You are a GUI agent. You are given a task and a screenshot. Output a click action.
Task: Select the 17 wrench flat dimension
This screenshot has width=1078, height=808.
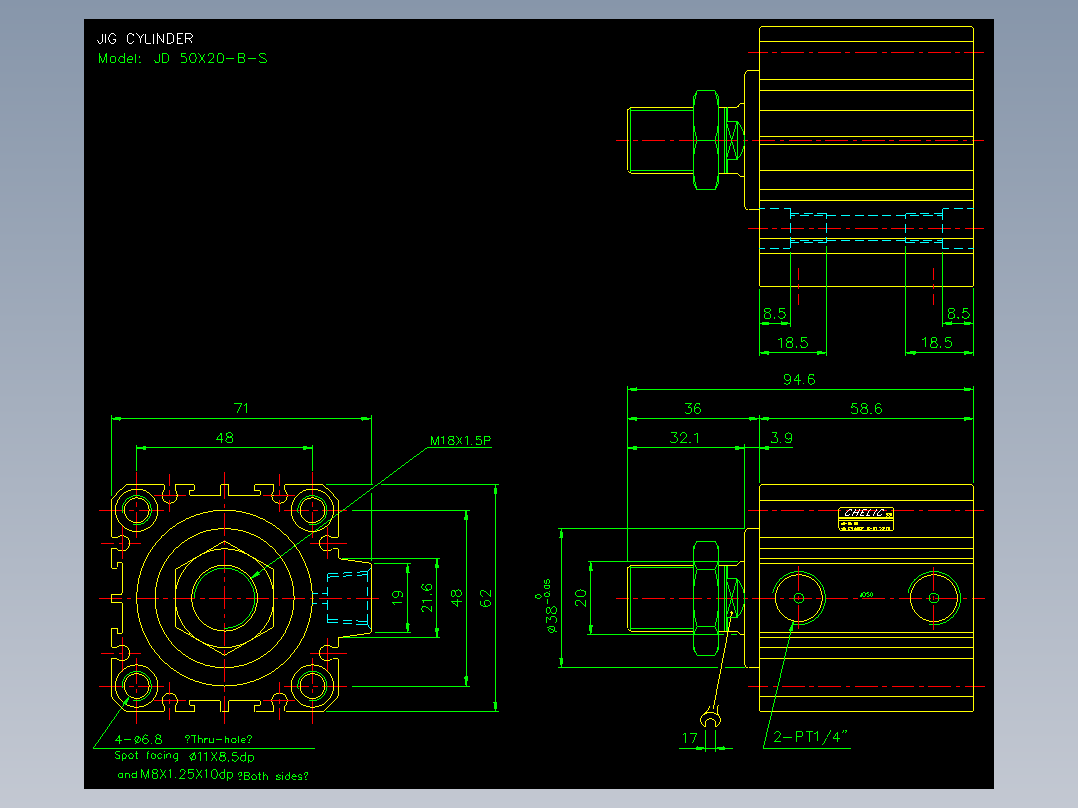(x=690, y=739)
